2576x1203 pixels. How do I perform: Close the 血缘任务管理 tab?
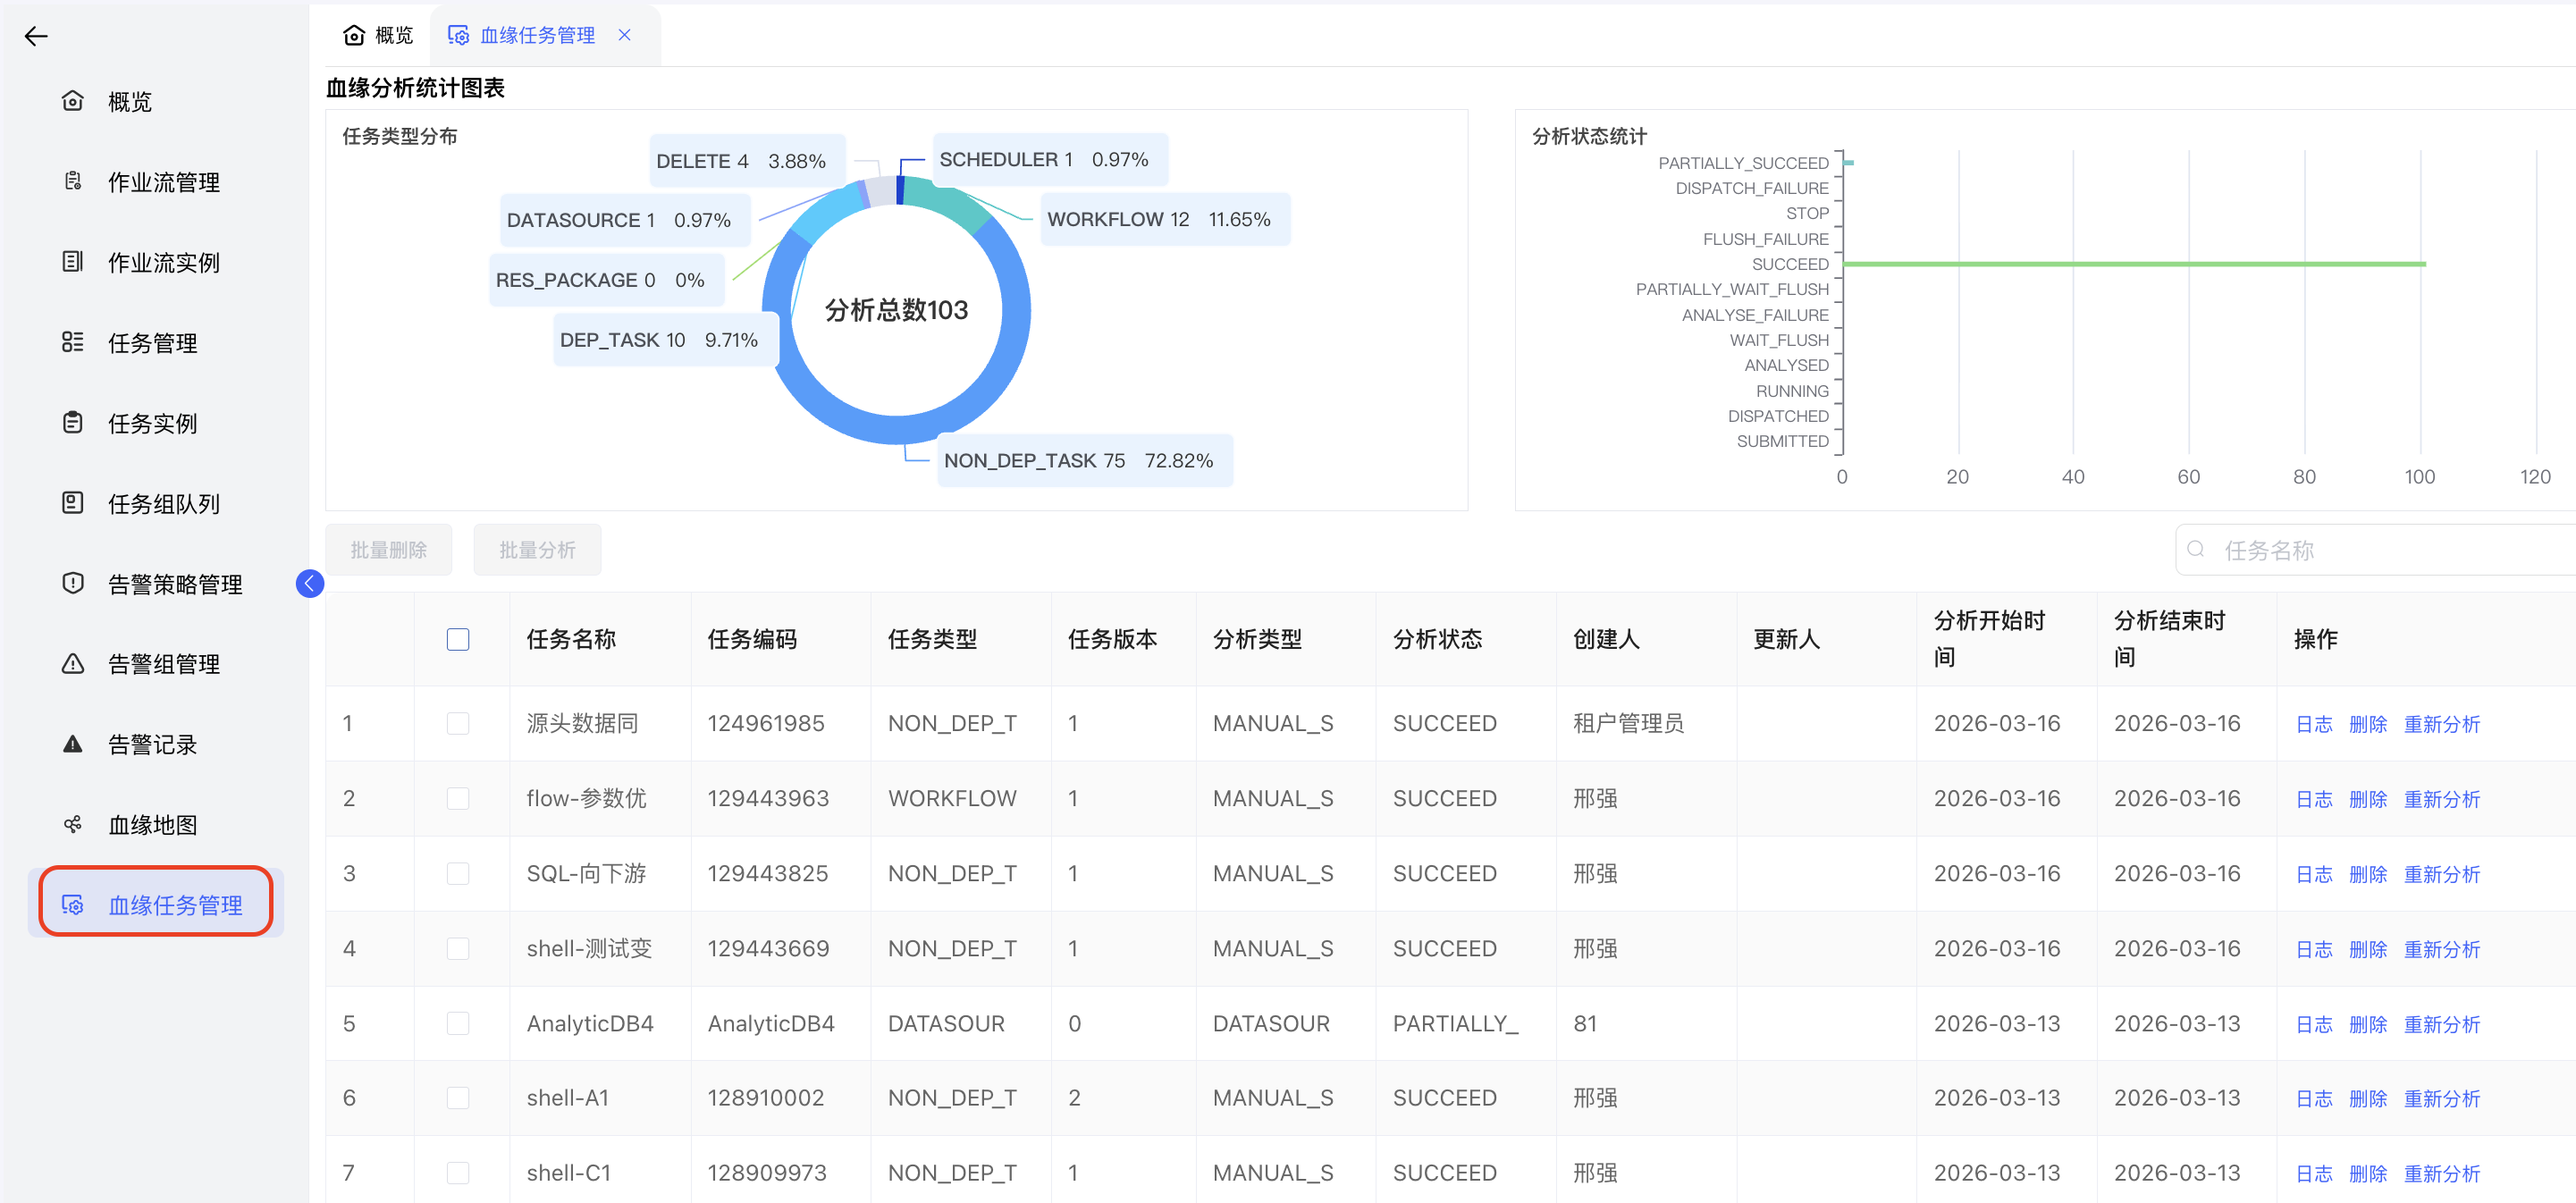(625, 34)
